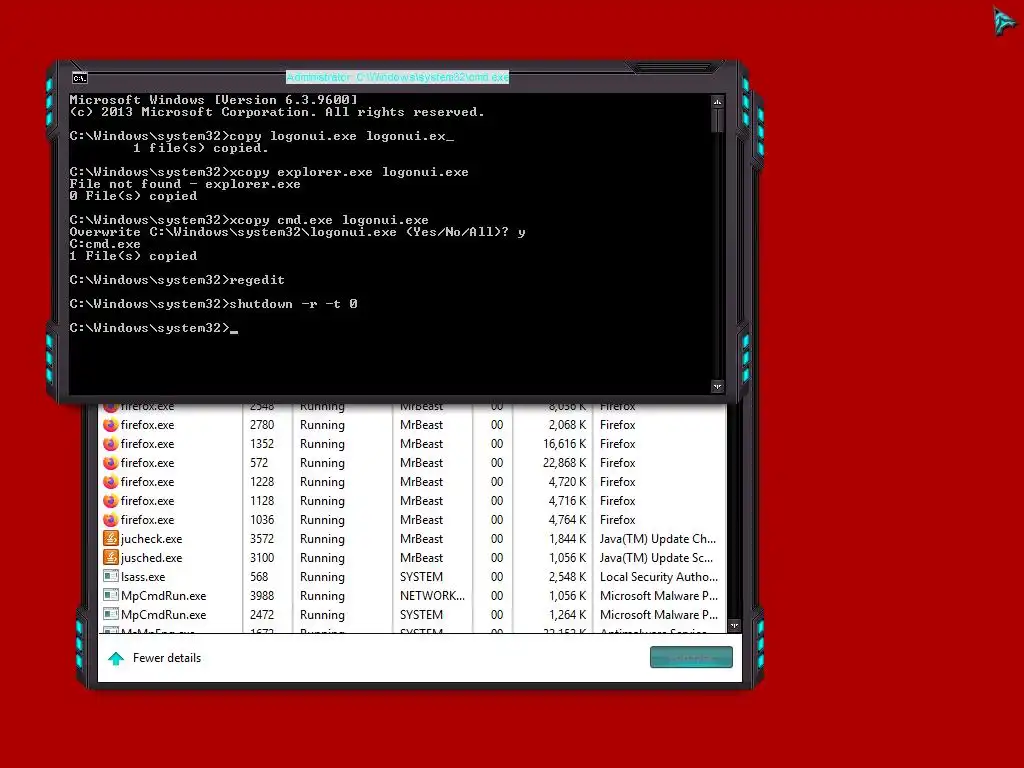Click Running status in jucheck.exe row

322,539
